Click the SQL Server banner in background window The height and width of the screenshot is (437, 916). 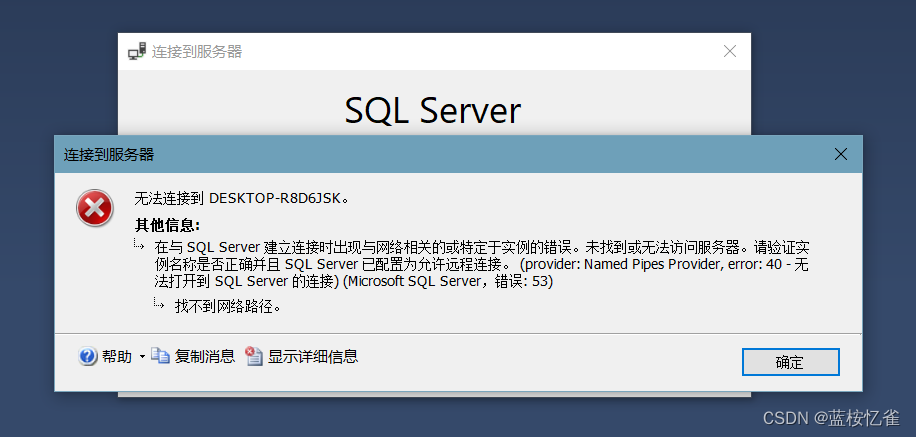coord(432,110)
